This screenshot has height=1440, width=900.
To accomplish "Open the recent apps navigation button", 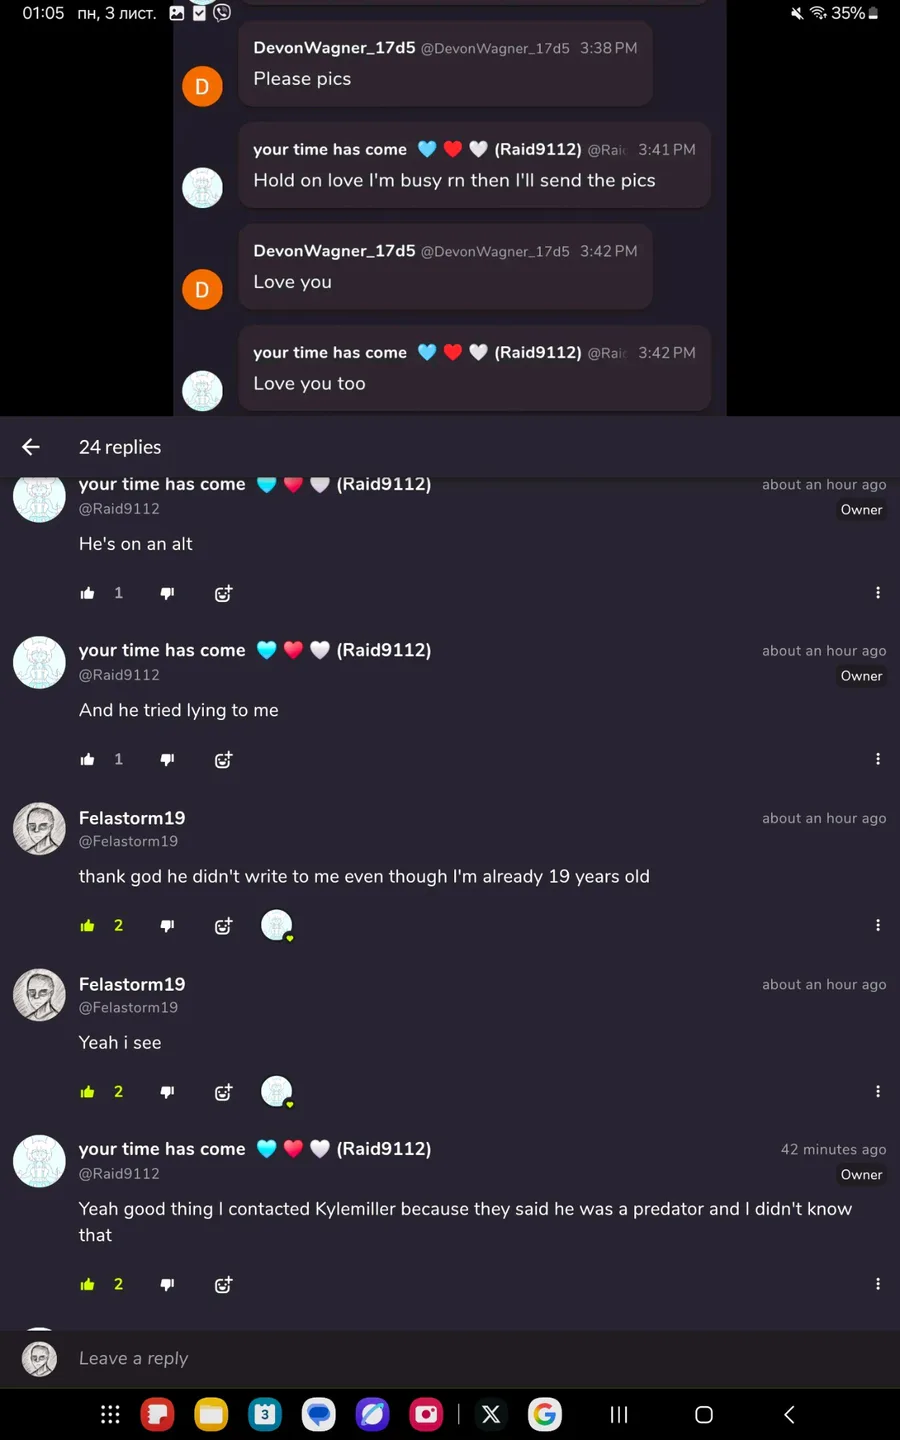I will pos(619,1414).
